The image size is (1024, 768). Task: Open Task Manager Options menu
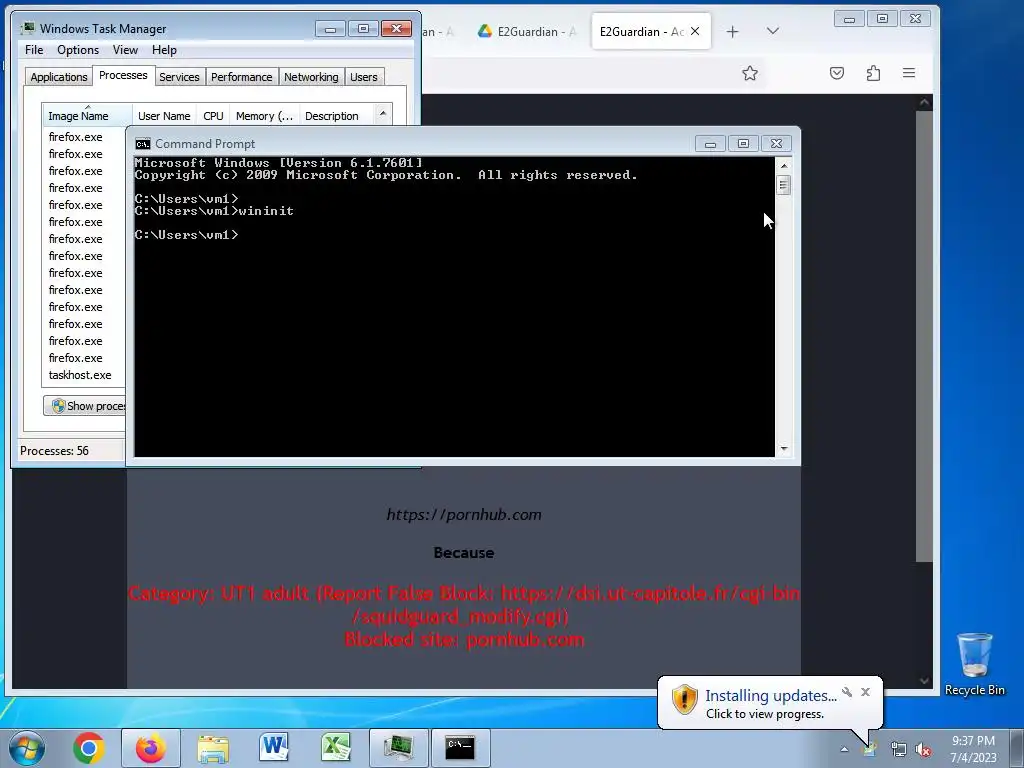pyautogui.click(x=78, y=50)
